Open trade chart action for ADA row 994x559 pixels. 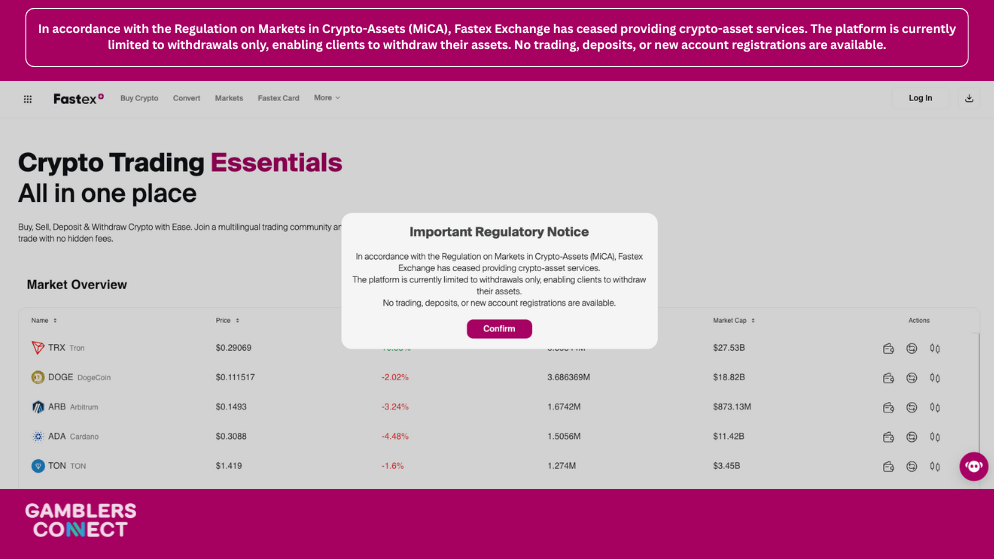click(935, 437)
